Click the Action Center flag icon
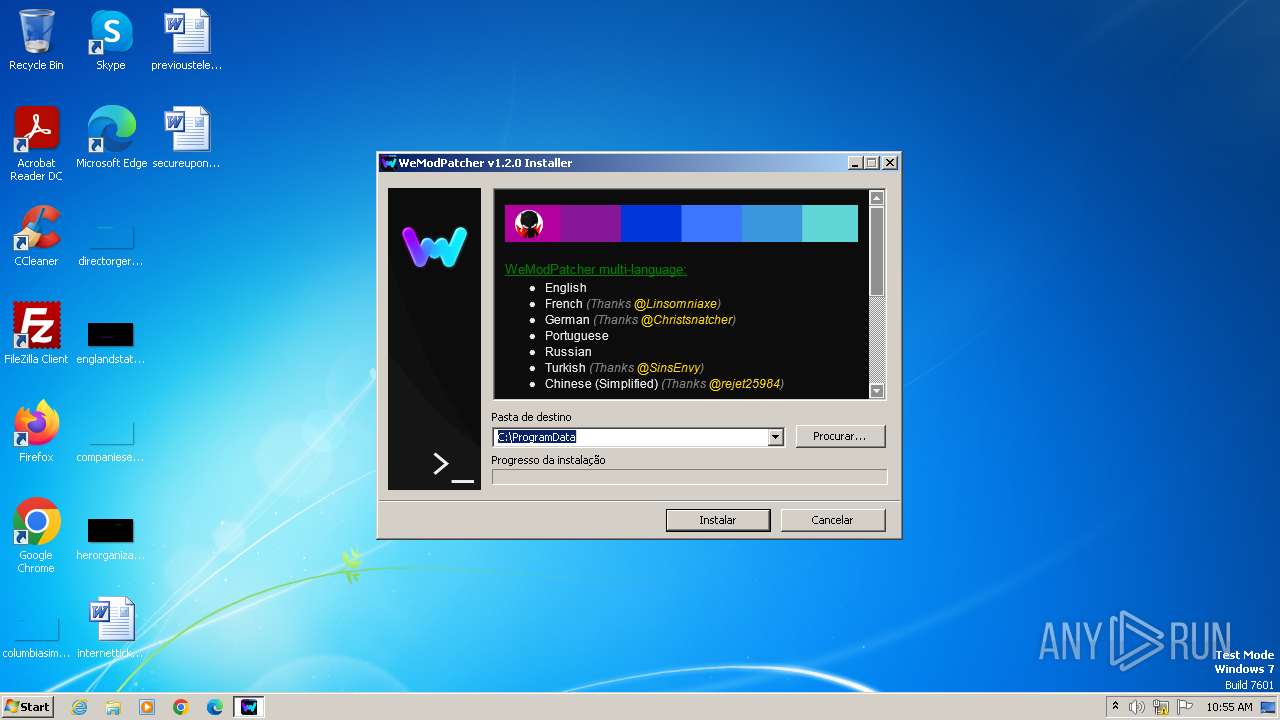This screenshot has width=1280, height=720. click(x=1185, y=707)
